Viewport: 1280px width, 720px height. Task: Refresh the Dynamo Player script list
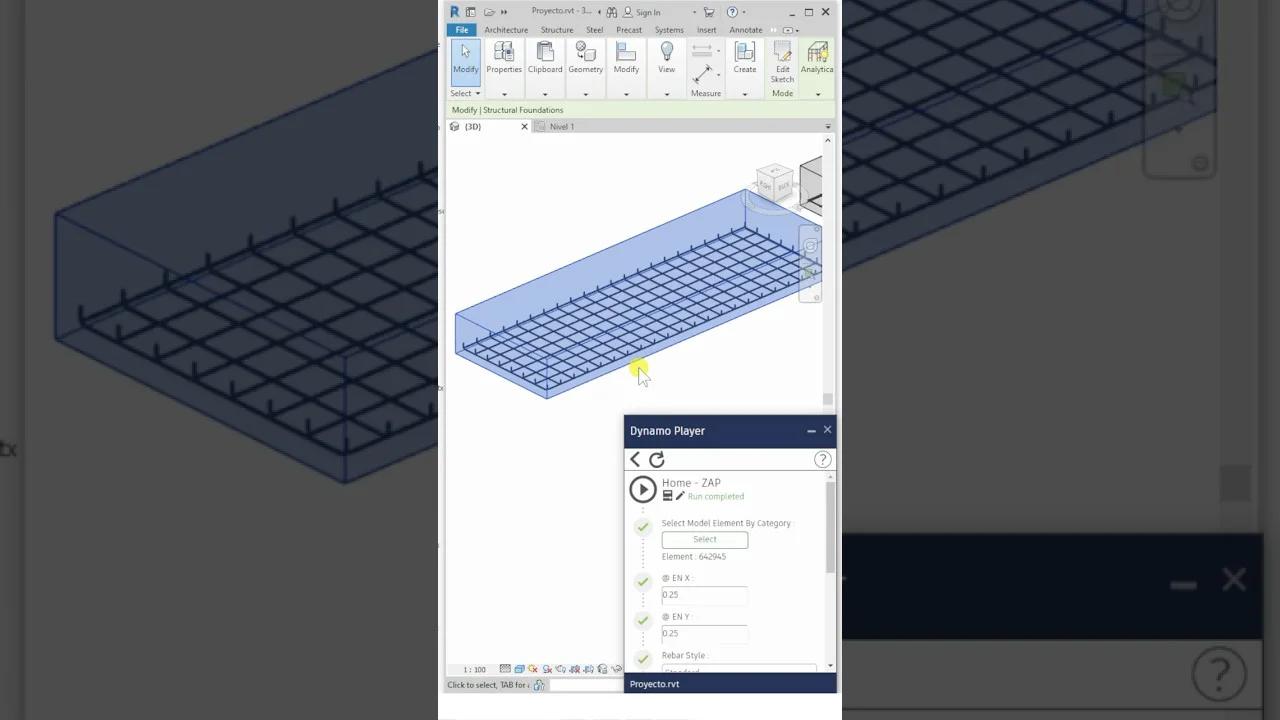pyautogui.click(x=657, y=459)
